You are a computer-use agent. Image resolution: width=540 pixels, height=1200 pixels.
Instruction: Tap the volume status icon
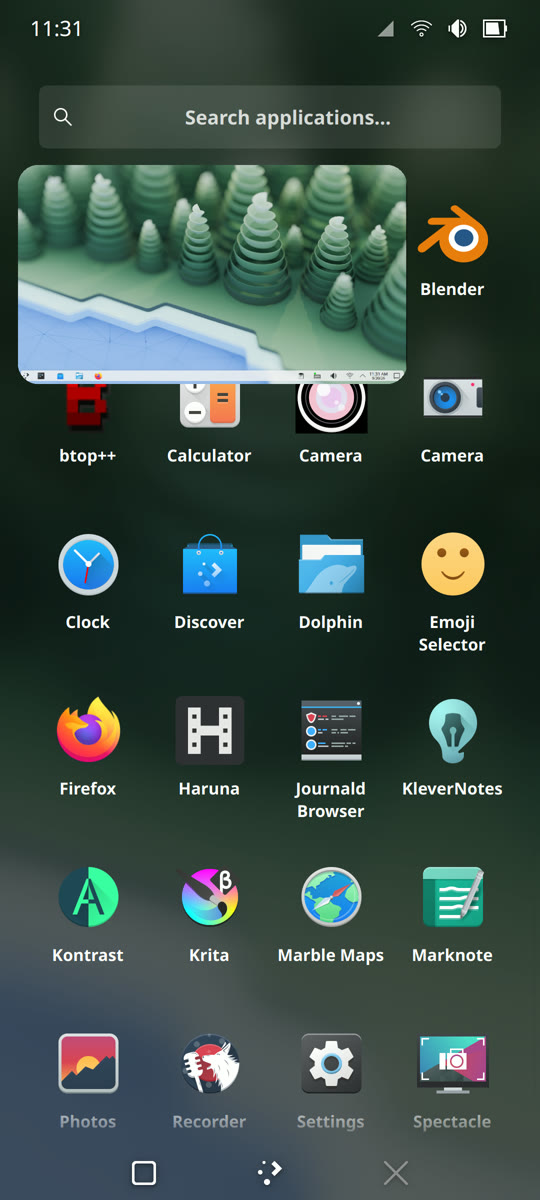pyautogui.click(x=458, y=29)
